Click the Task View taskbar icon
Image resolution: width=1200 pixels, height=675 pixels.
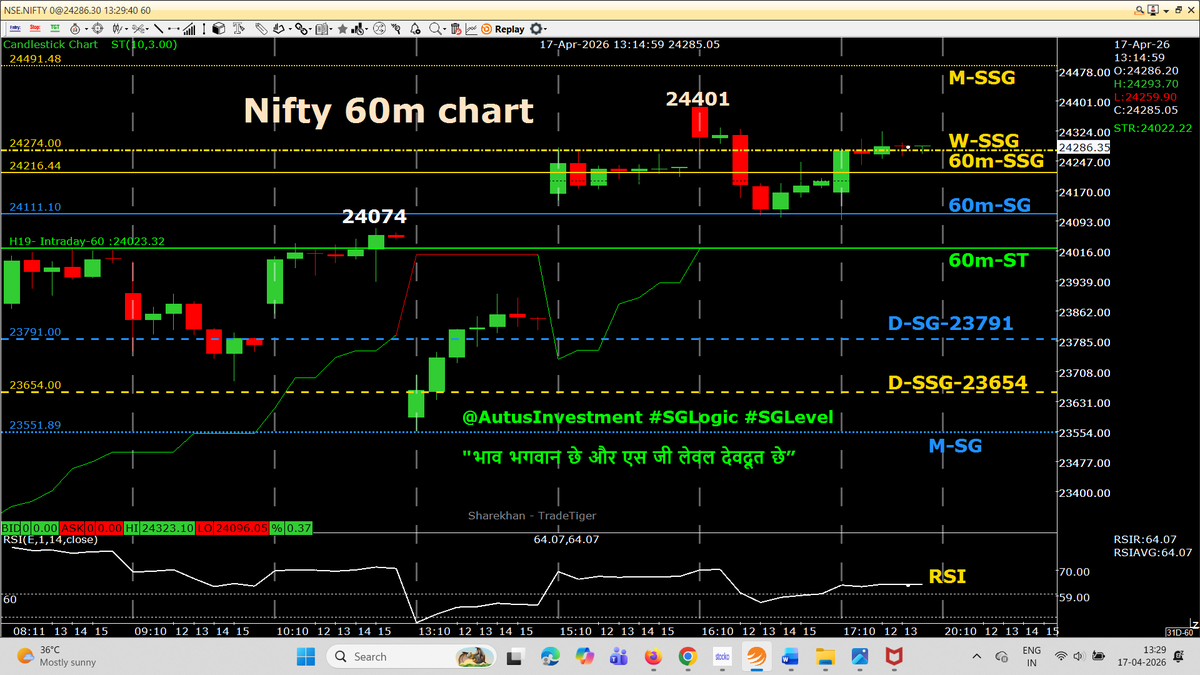pos(515,656)
